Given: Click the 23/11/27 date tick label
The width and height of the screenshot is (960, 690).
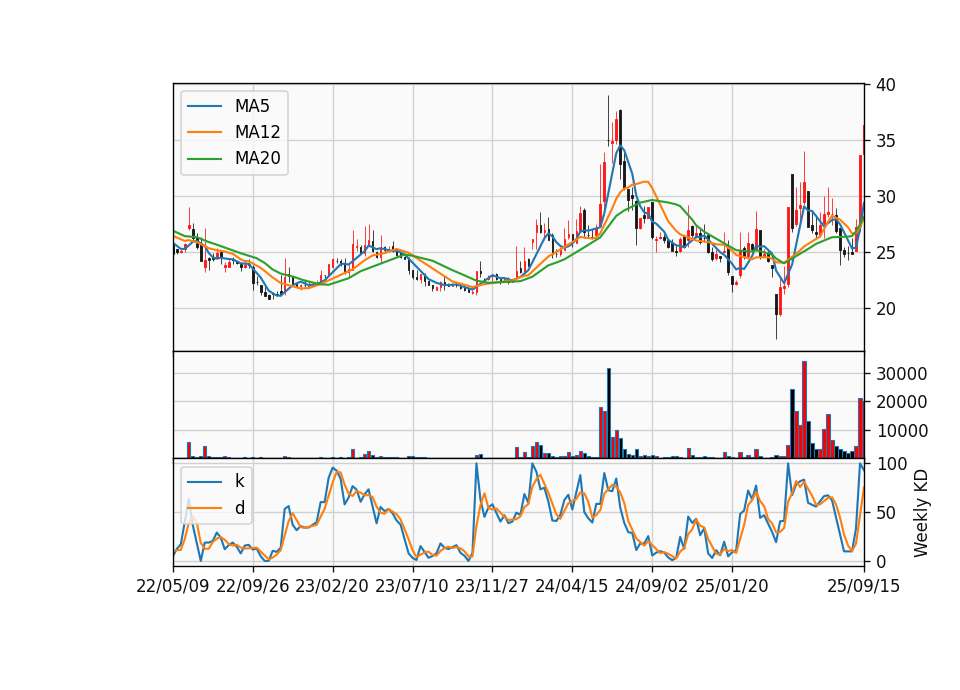Looking at the screenshot, I should tap(492, 586).
